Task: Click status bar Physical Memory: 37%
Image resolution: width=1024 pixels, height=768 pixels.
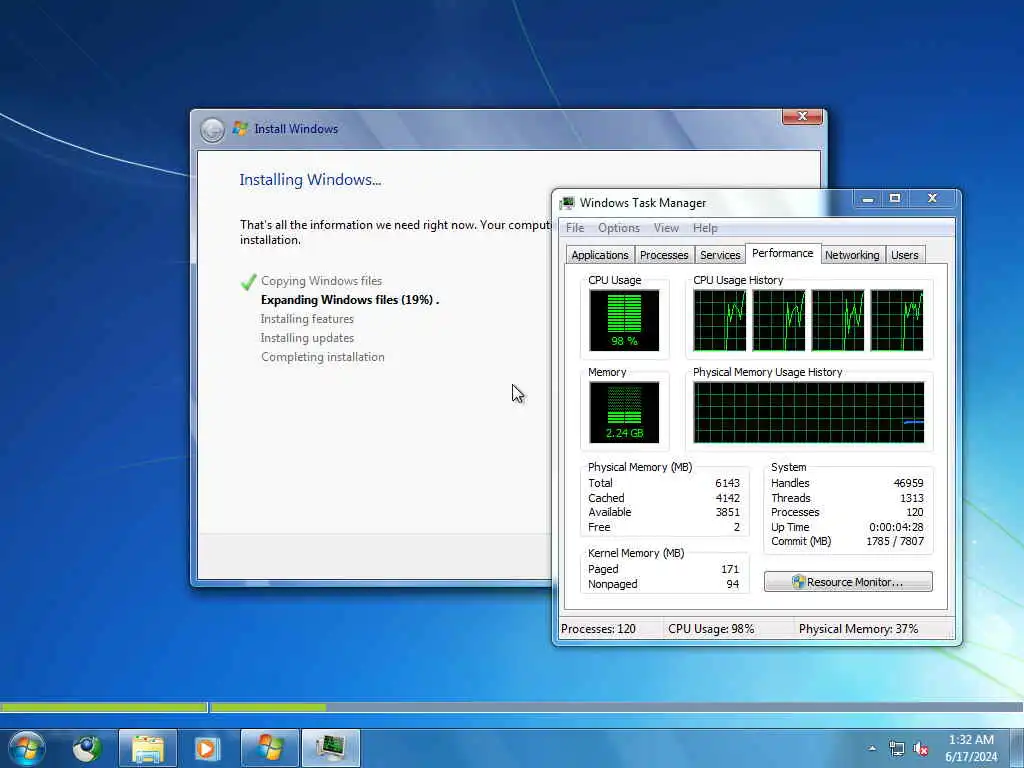Action: (x=858, y=629)
